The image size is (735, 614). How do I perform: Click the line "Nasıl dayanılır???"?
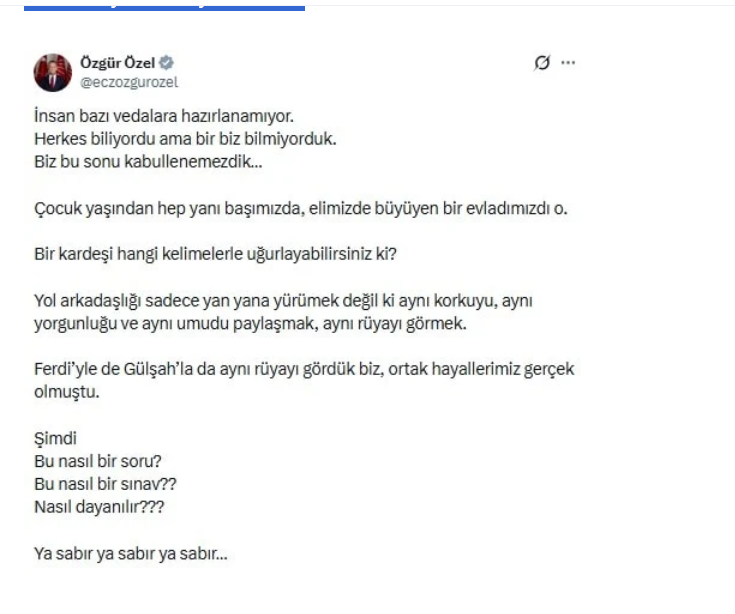(99, 507)
